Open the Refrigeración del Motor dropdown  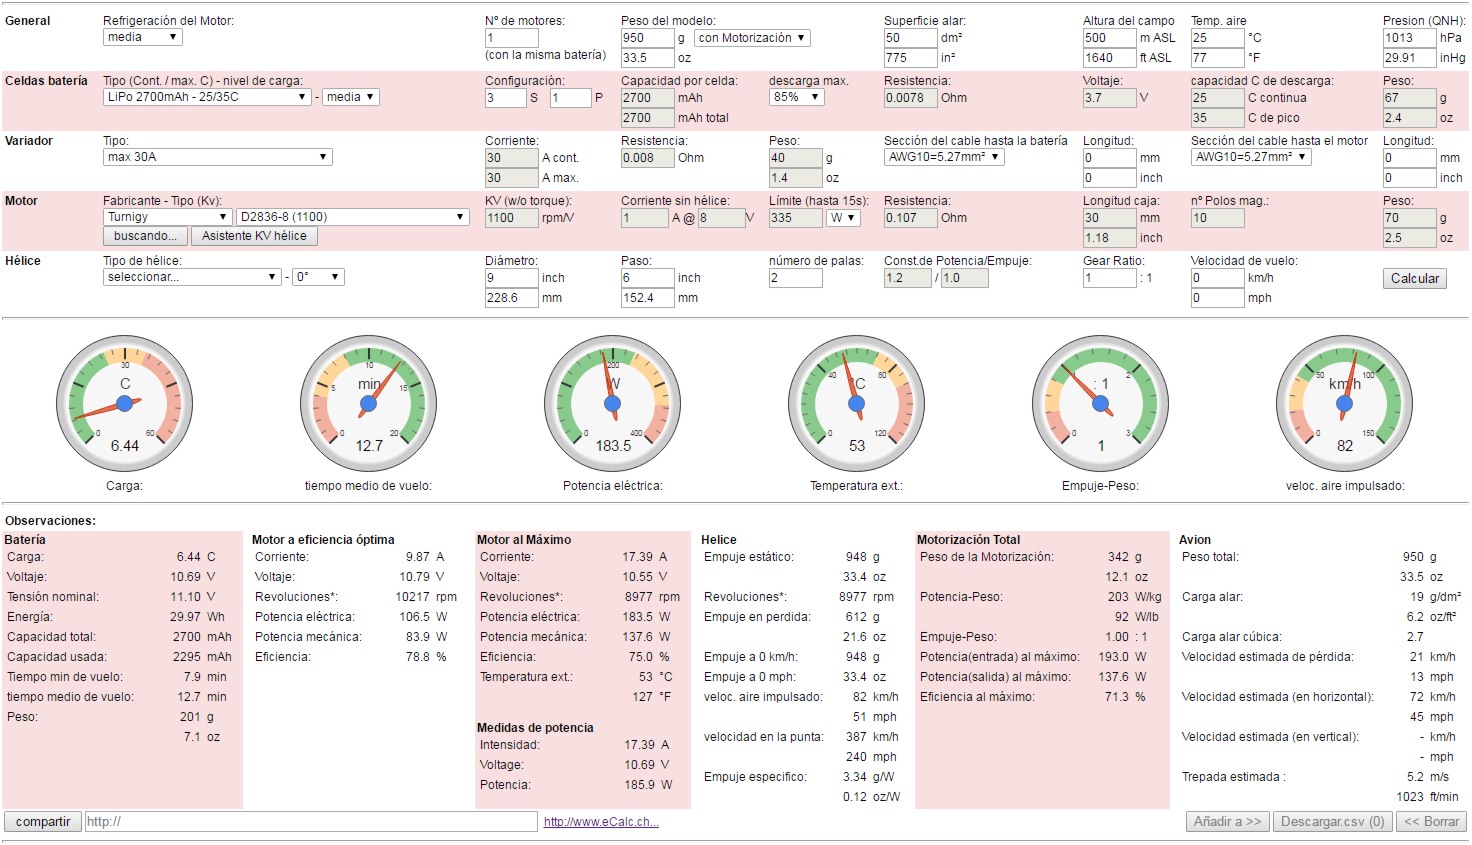[x=142, y=37]
